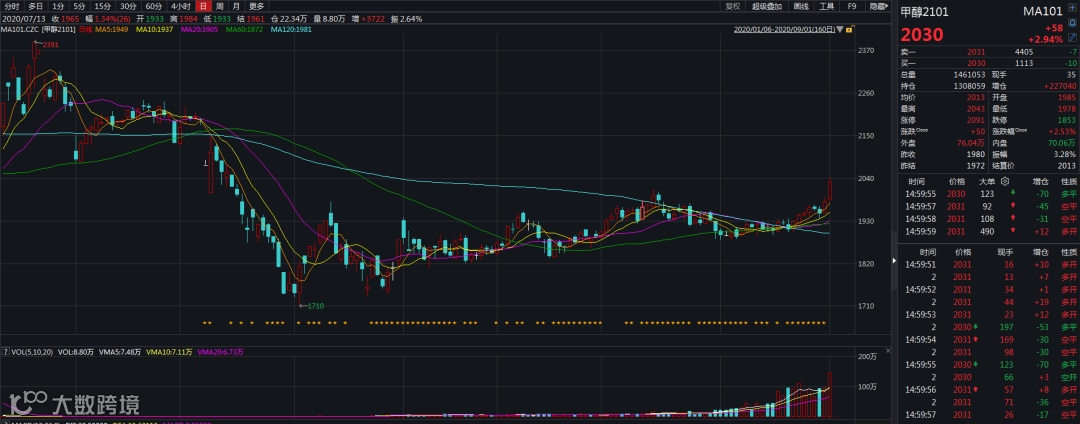
Task: Open large-order settings gear icon
Action: pyautogui.click(x=1004, y=182)
